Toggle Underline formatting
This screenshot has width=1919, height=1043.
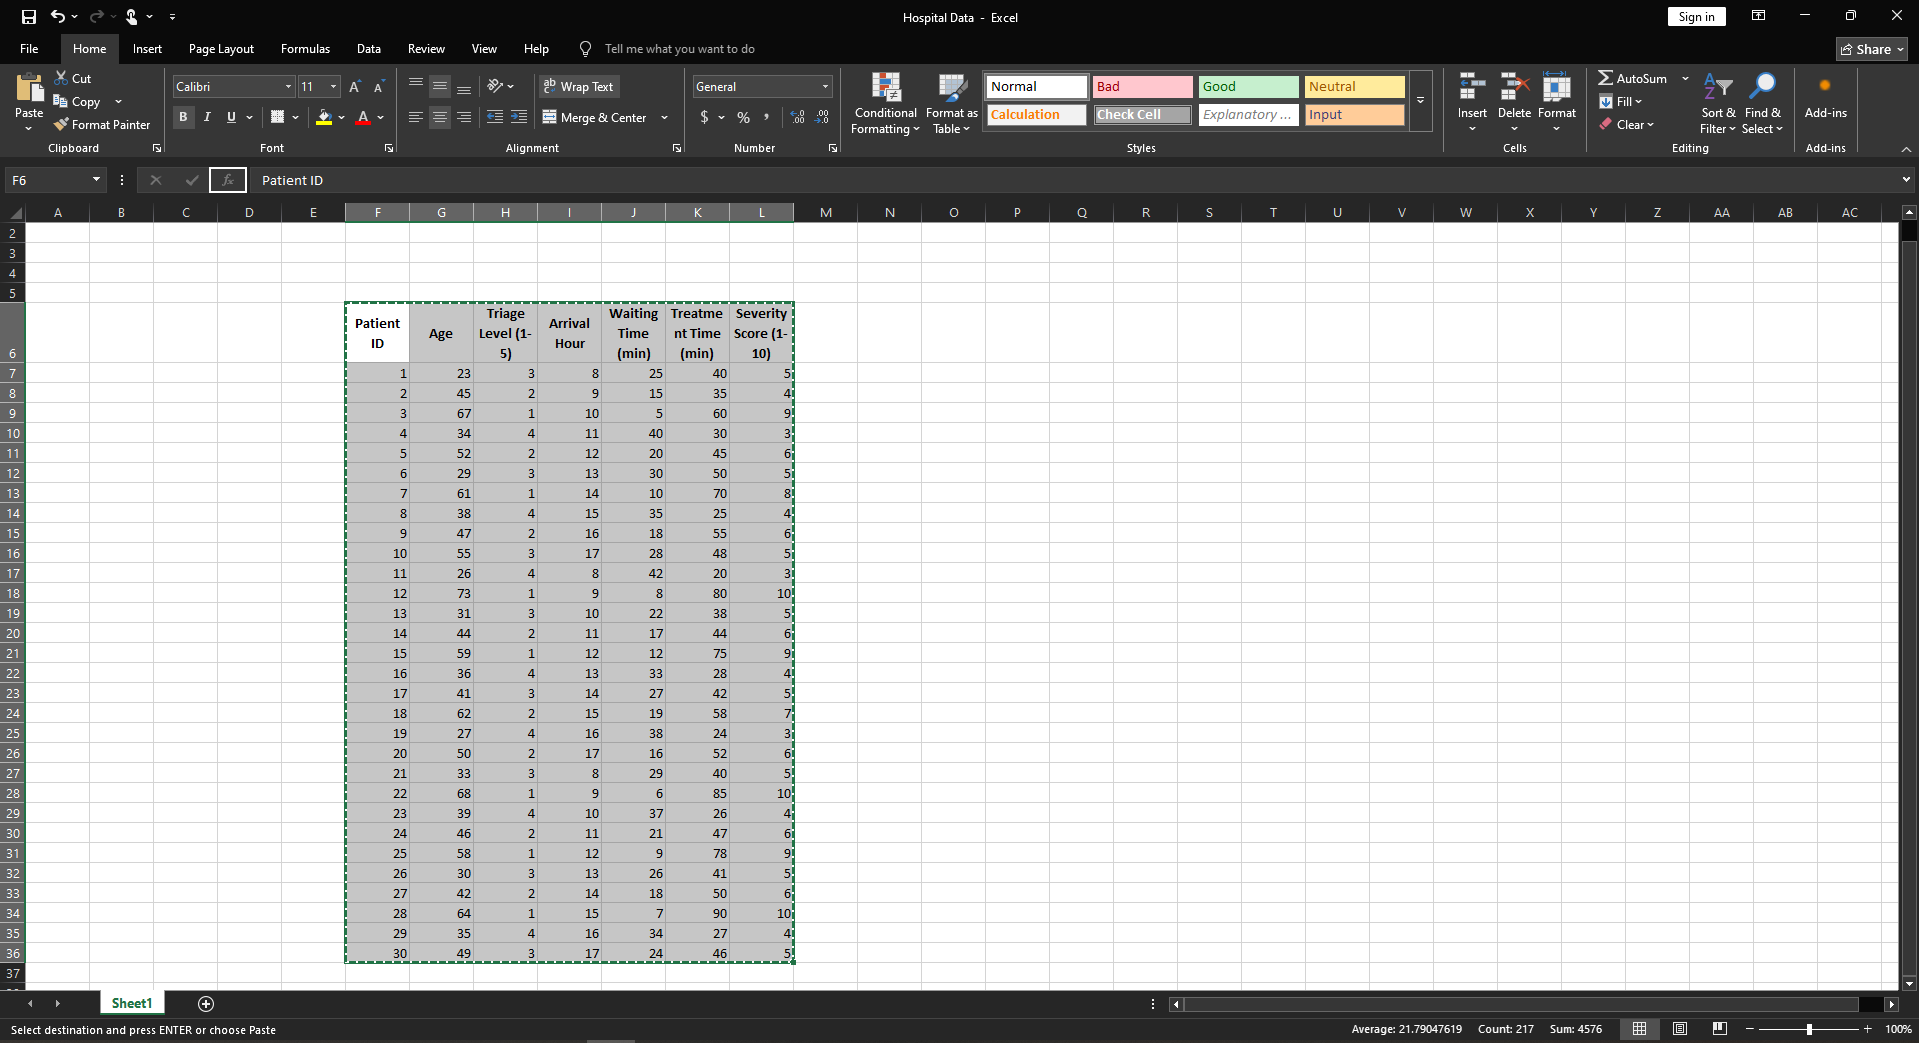click(x=231, y=117)
